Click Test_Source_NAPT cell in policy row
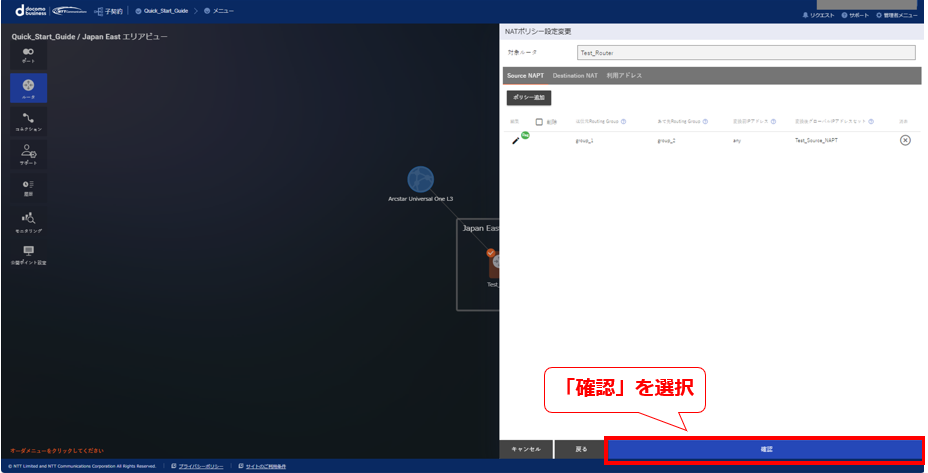The height and width of the screenshot is (473, 928). click(817, 141)
